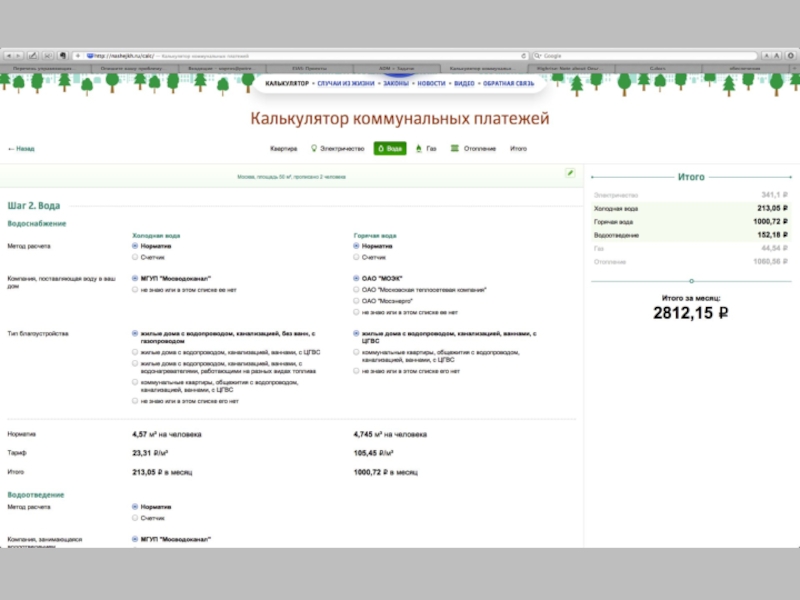Open the Квартира step tab
The width and height of the screenshot is (800, 600).
(x=283, y=148)
